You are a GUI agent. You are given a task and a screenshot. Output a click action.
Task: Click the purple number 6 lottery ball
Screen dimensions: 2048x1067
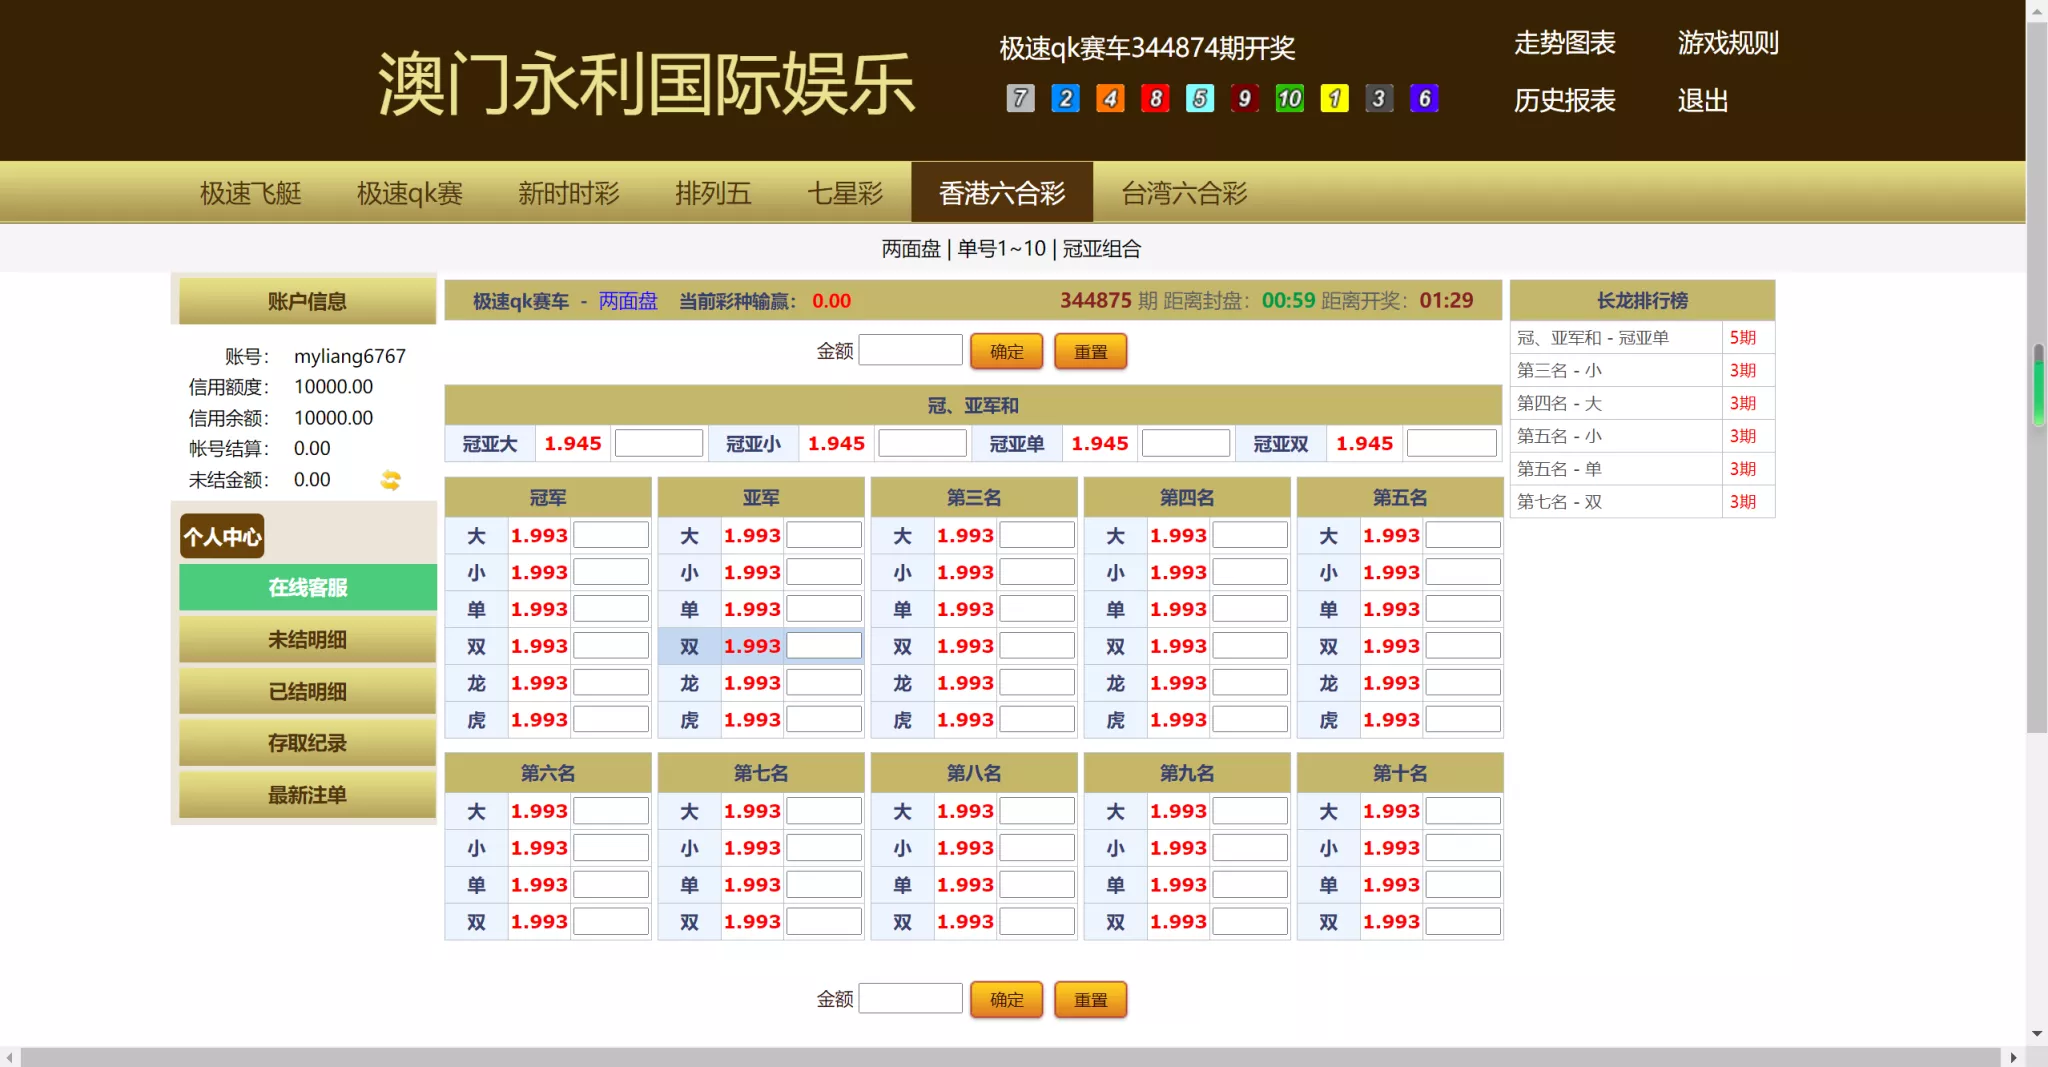tap(1424, 98)
